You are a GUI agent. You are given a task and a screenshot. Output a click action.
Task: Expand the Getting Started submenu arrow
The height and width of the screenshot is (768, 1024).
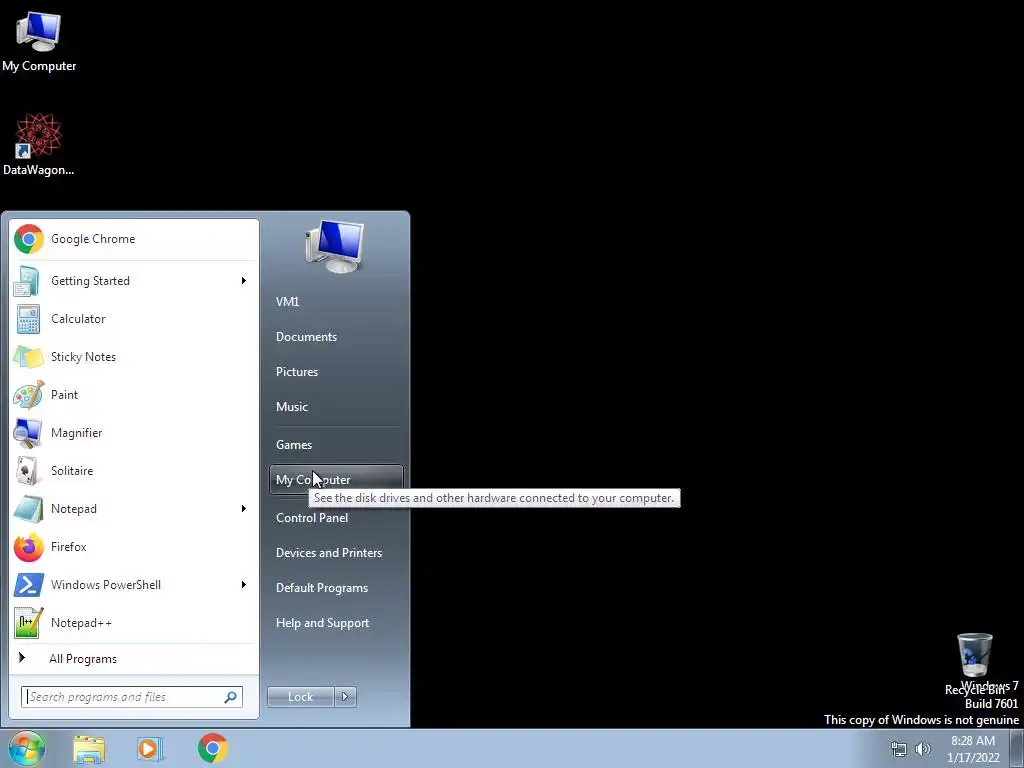coord(244,281)
